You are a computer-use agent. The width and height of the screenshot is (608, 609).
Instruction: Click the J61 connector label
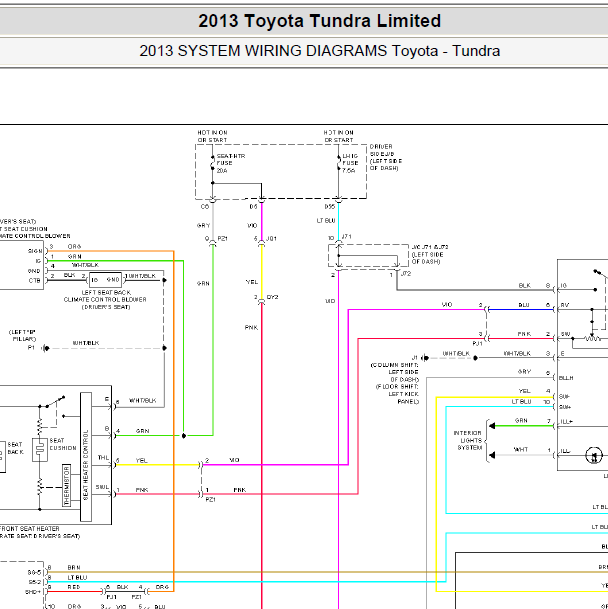click(272, 239)
